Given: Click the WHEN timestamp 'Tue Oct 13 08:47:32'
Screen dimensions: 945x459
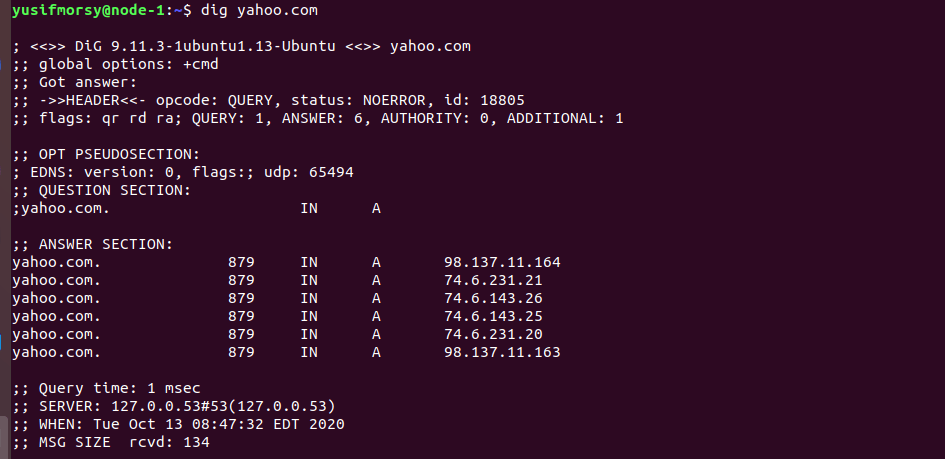Looking at the screenshot, I should pyautogui.click(x=178, y=425).
